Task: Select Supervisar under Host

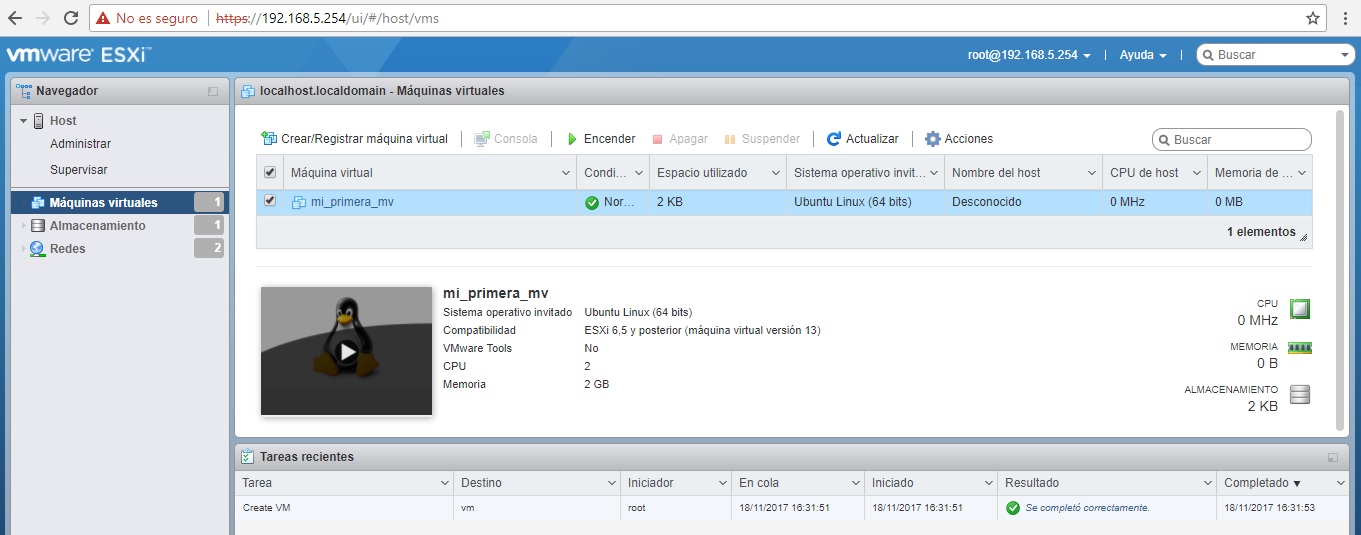Action: (x=79, y=170)
